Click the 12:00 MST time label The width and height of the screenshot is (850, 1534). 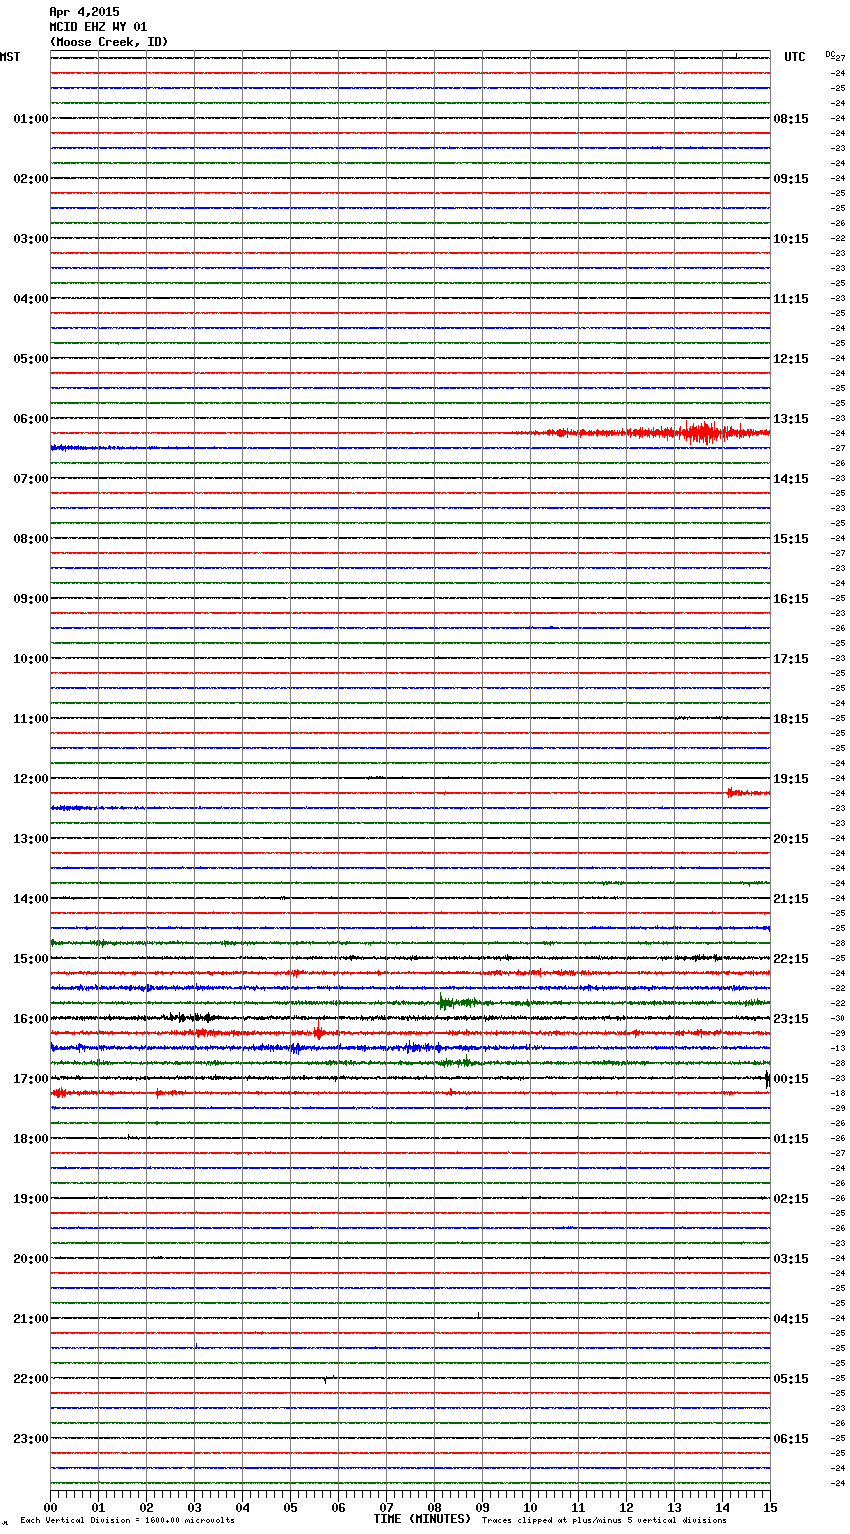point(30,779)
